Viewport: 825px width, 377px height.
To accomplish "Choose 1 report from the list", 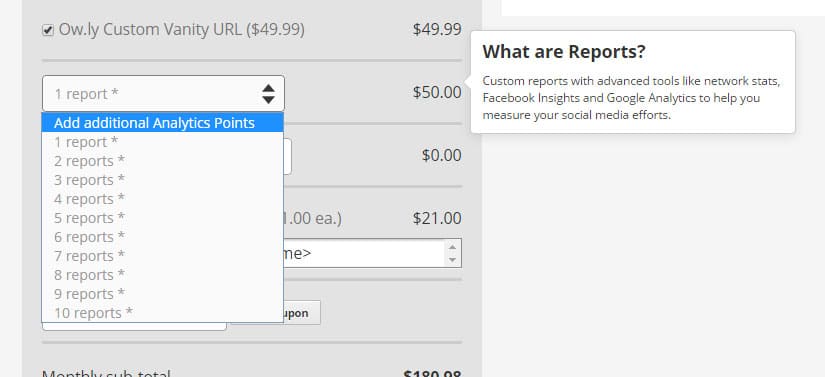I will [163, 142].
